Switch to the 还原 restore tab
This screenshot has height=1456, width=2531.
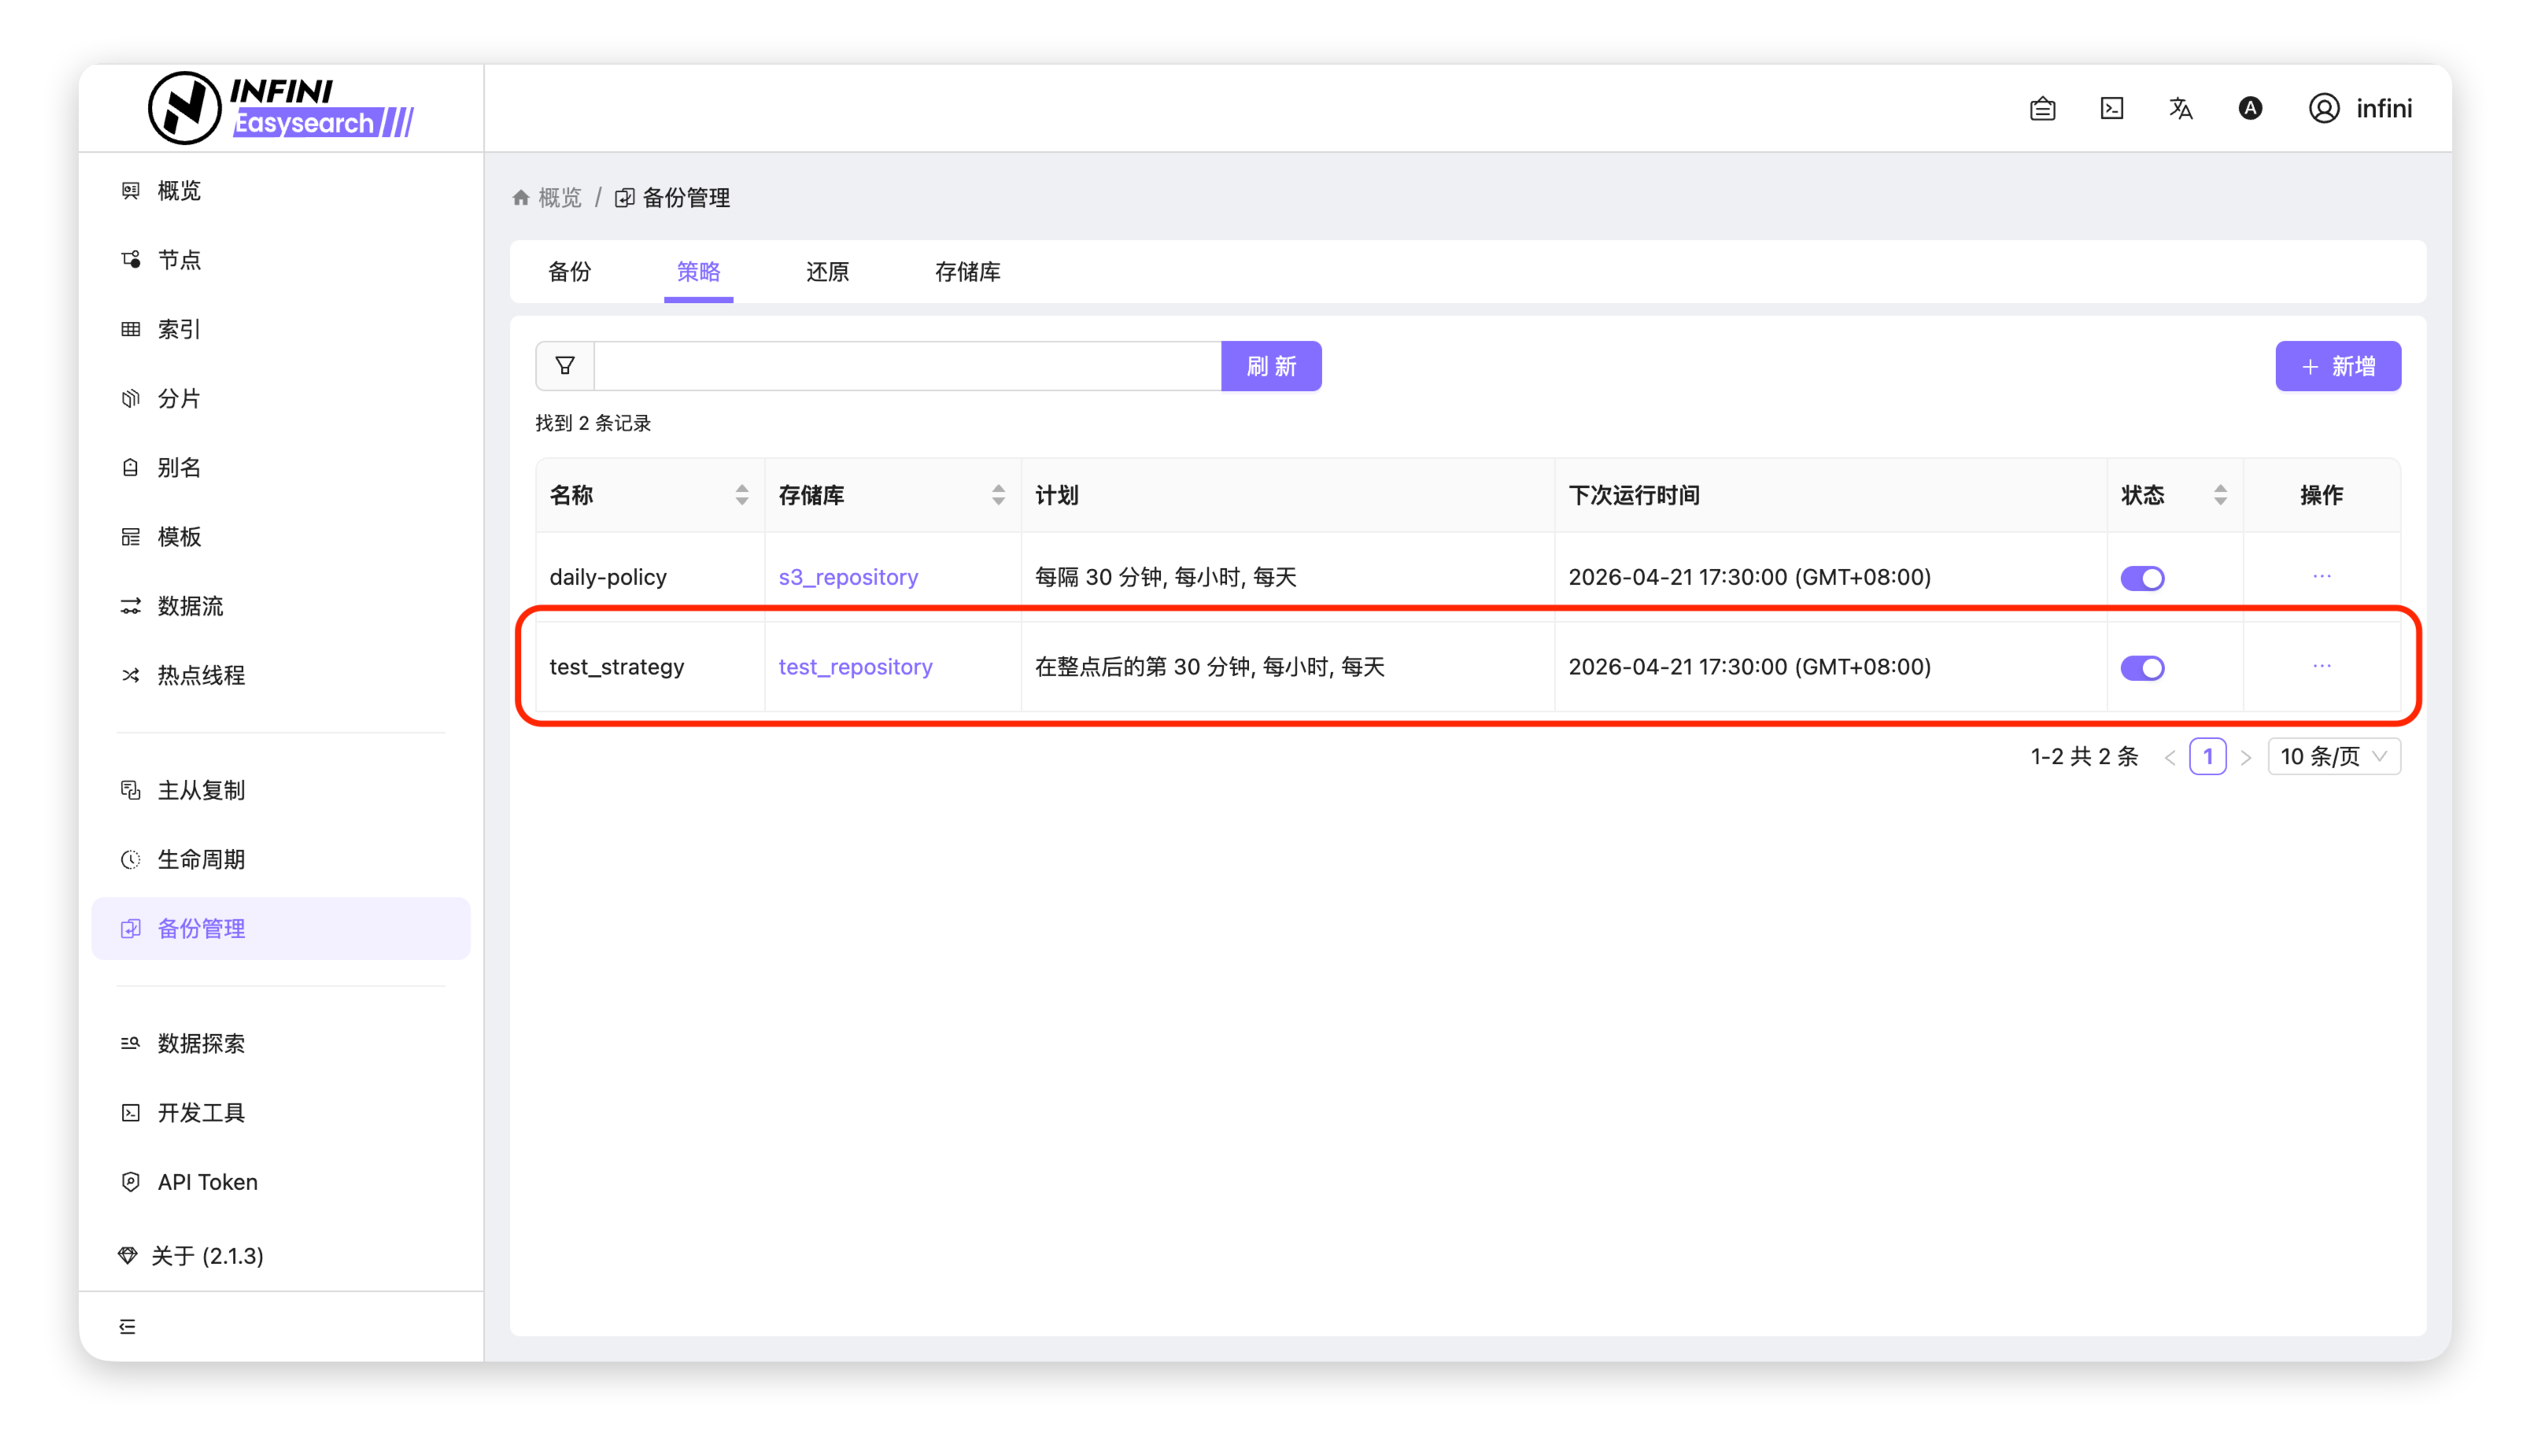coord(827,272)
